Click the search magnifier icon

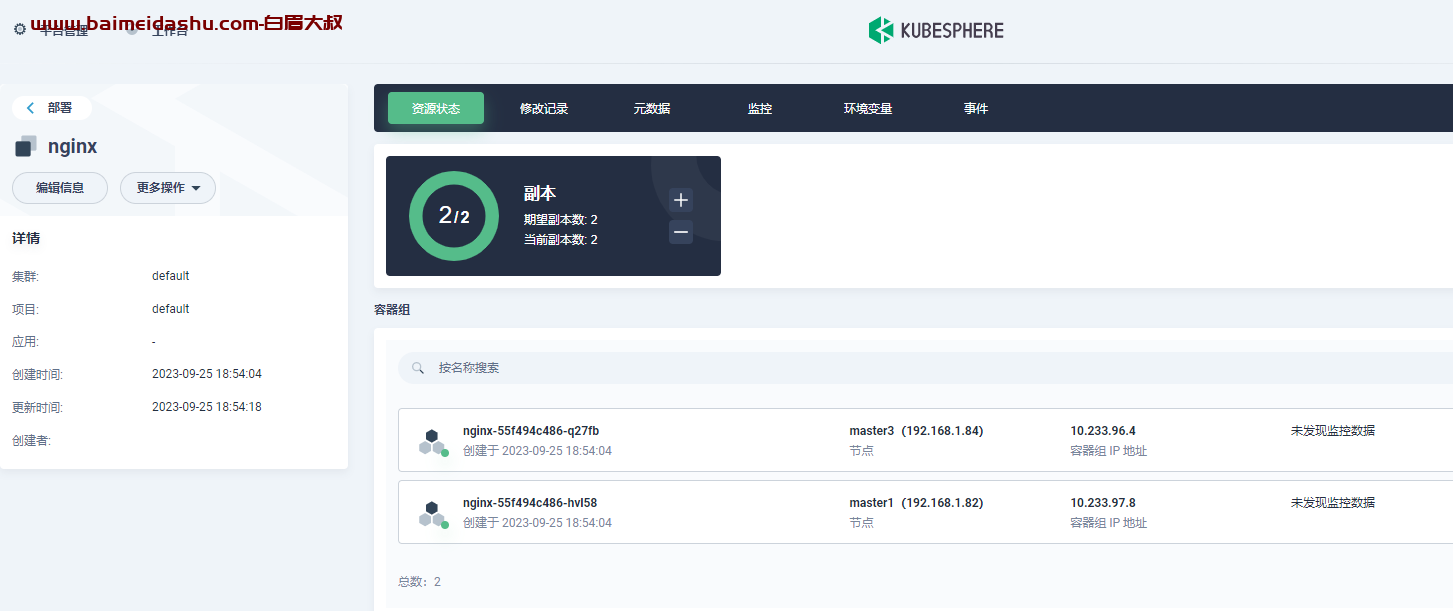419,368
